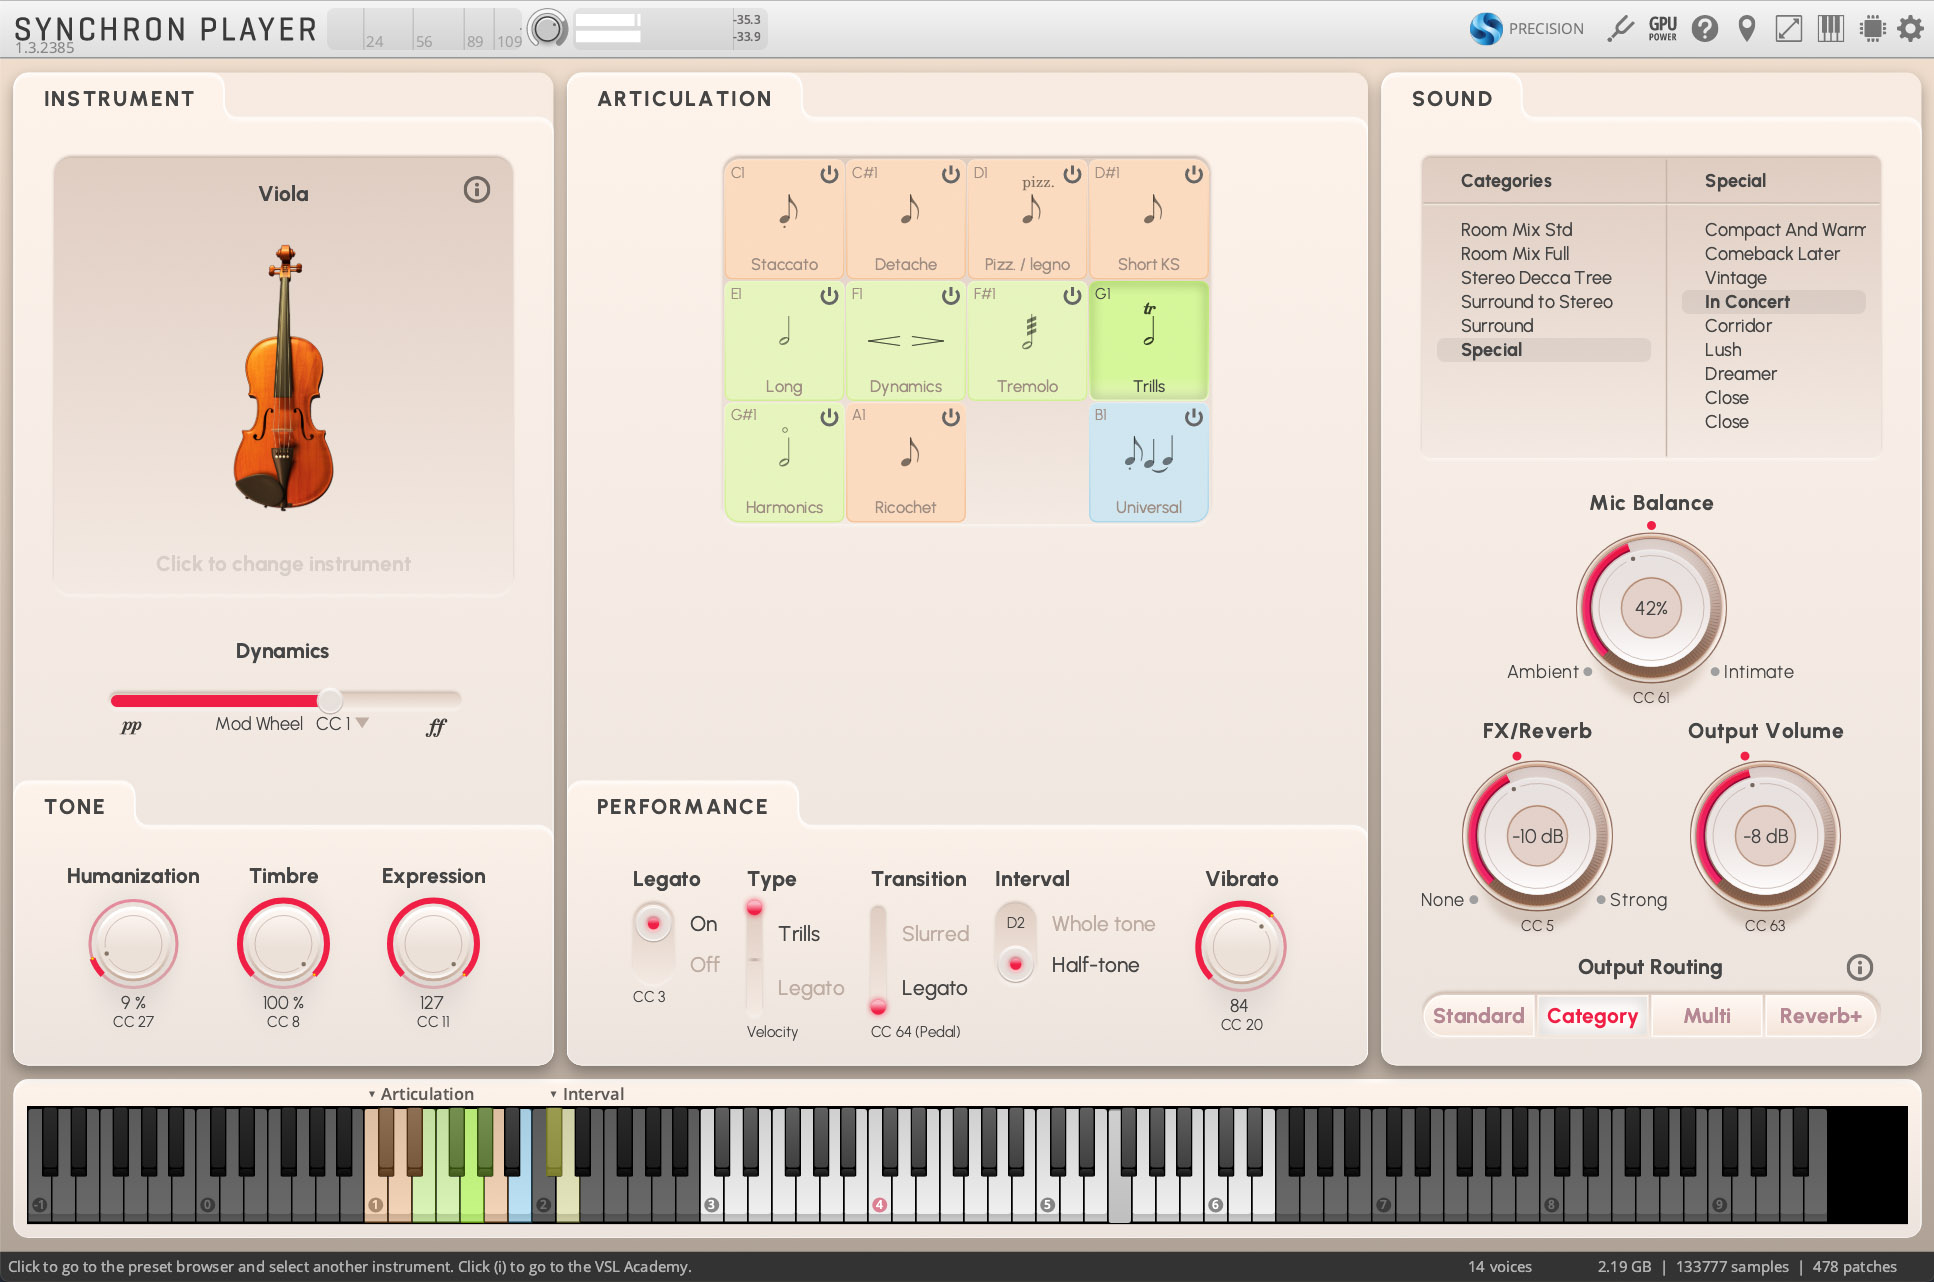1934x1282 pixels.
Task: Select the Harmonics articulation pad
Action: 784,461
